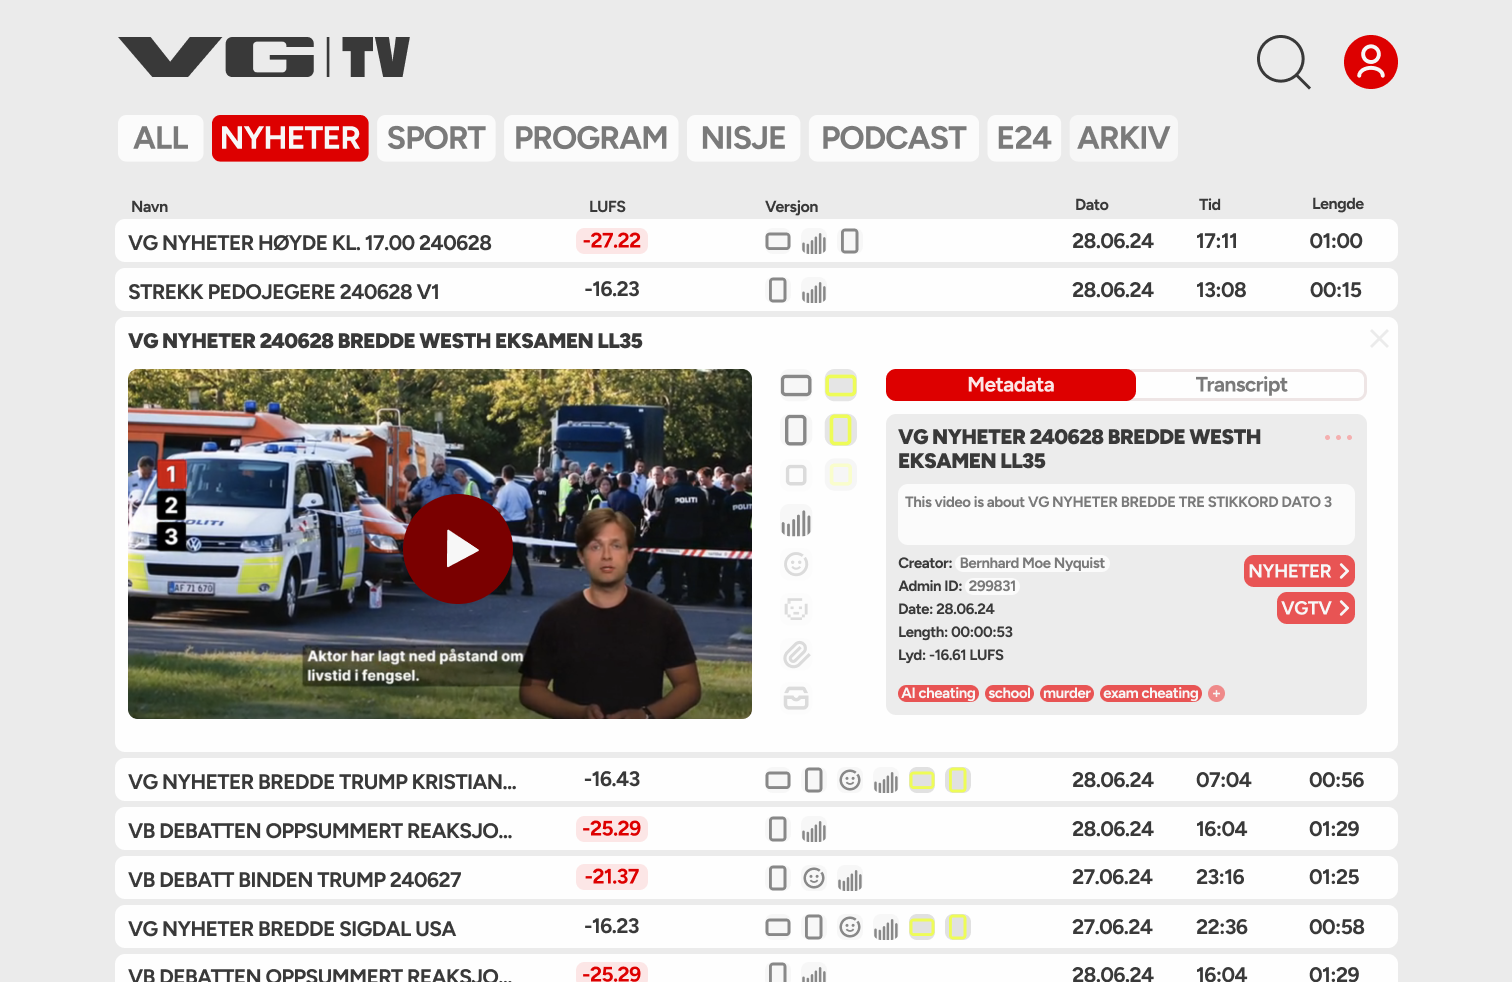
Task: Toggle faded yellow square version in expanded panel
Action: coord(841,475)
